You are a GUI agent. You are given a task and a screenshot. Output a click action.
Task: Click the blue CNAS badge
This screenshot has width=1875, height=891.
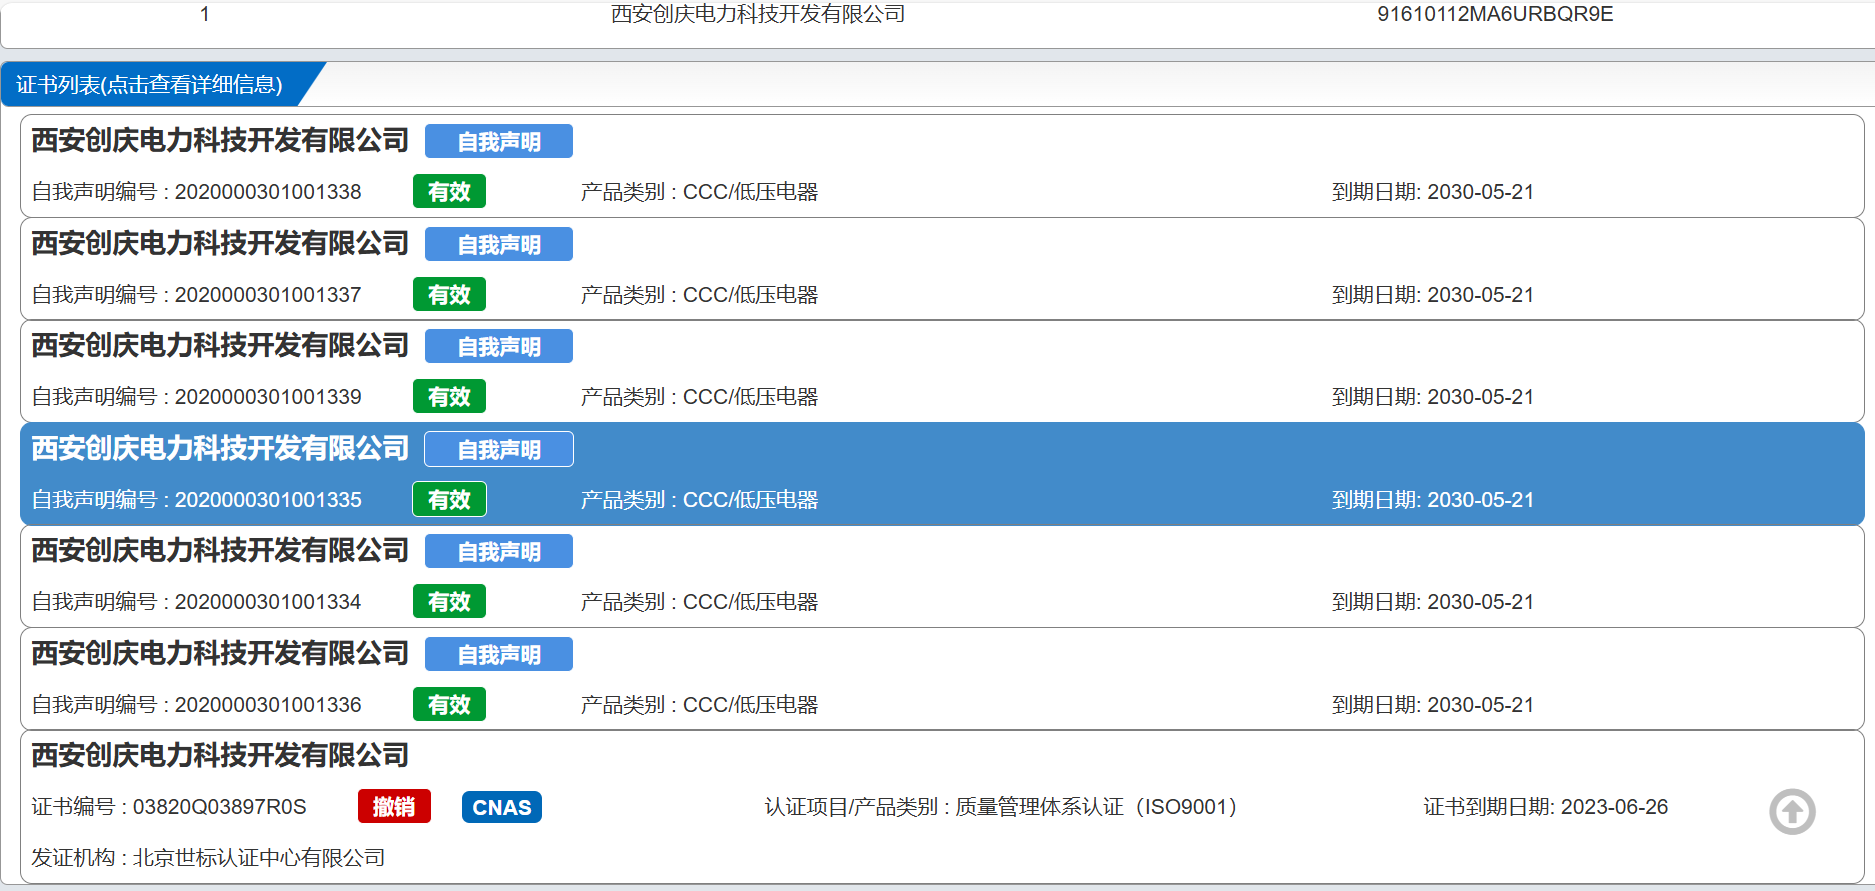point(502,807)
